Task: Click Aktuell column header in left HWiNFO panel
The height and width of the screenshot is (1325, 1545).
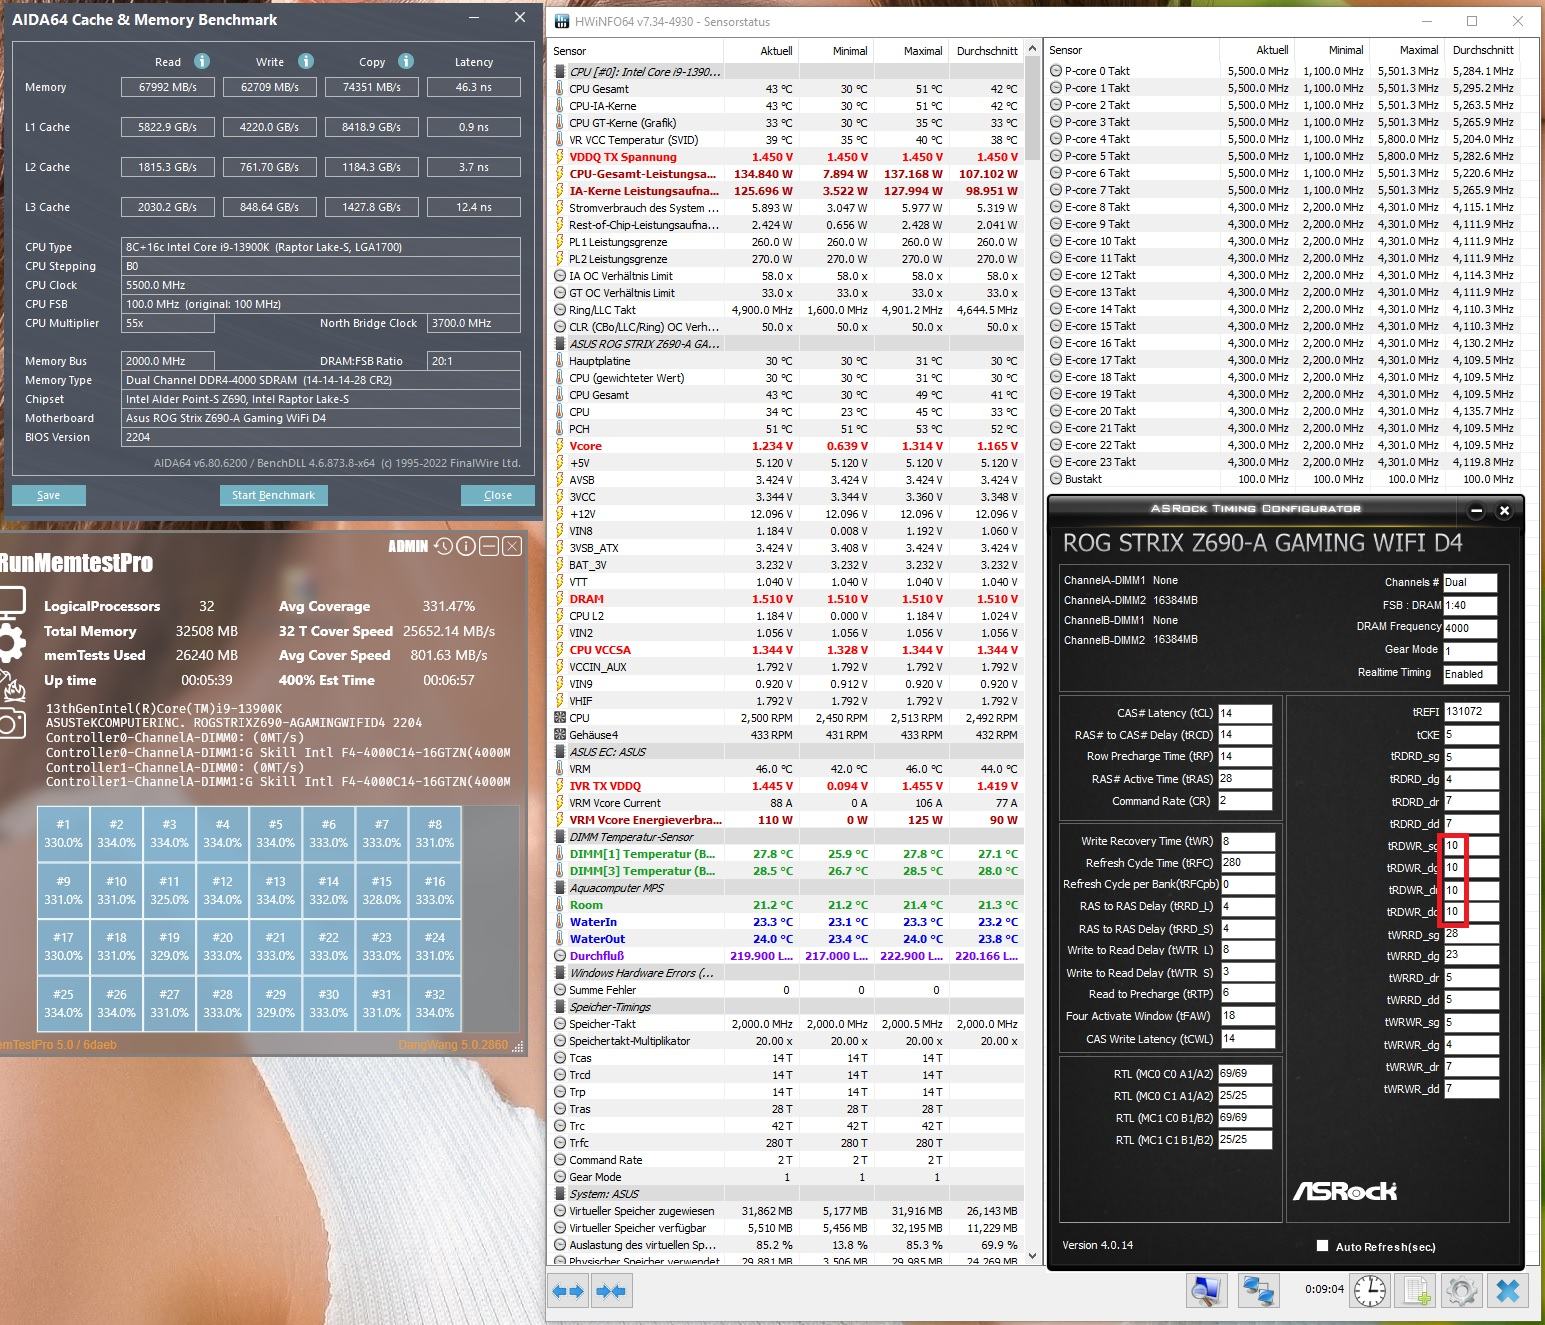Action: [761, 51]
